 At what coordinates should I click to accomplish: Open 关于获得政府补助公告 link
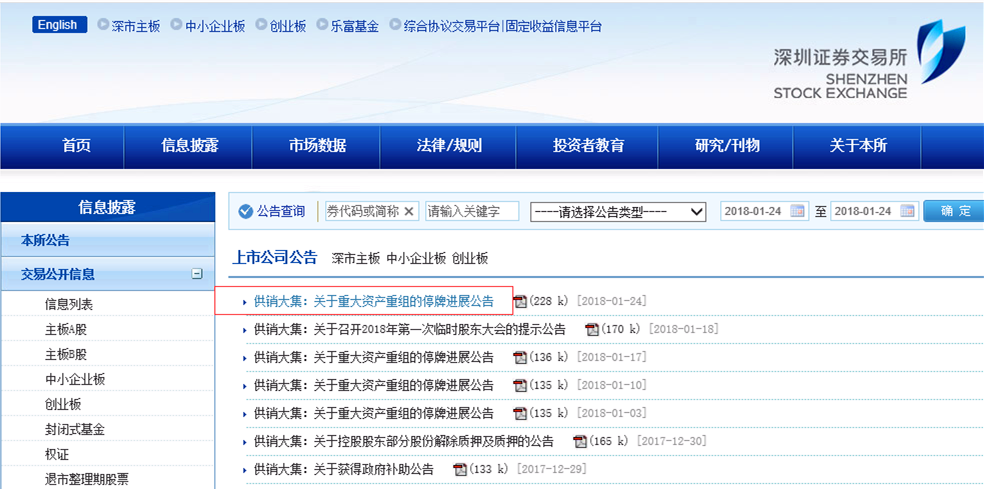(343, 470)
